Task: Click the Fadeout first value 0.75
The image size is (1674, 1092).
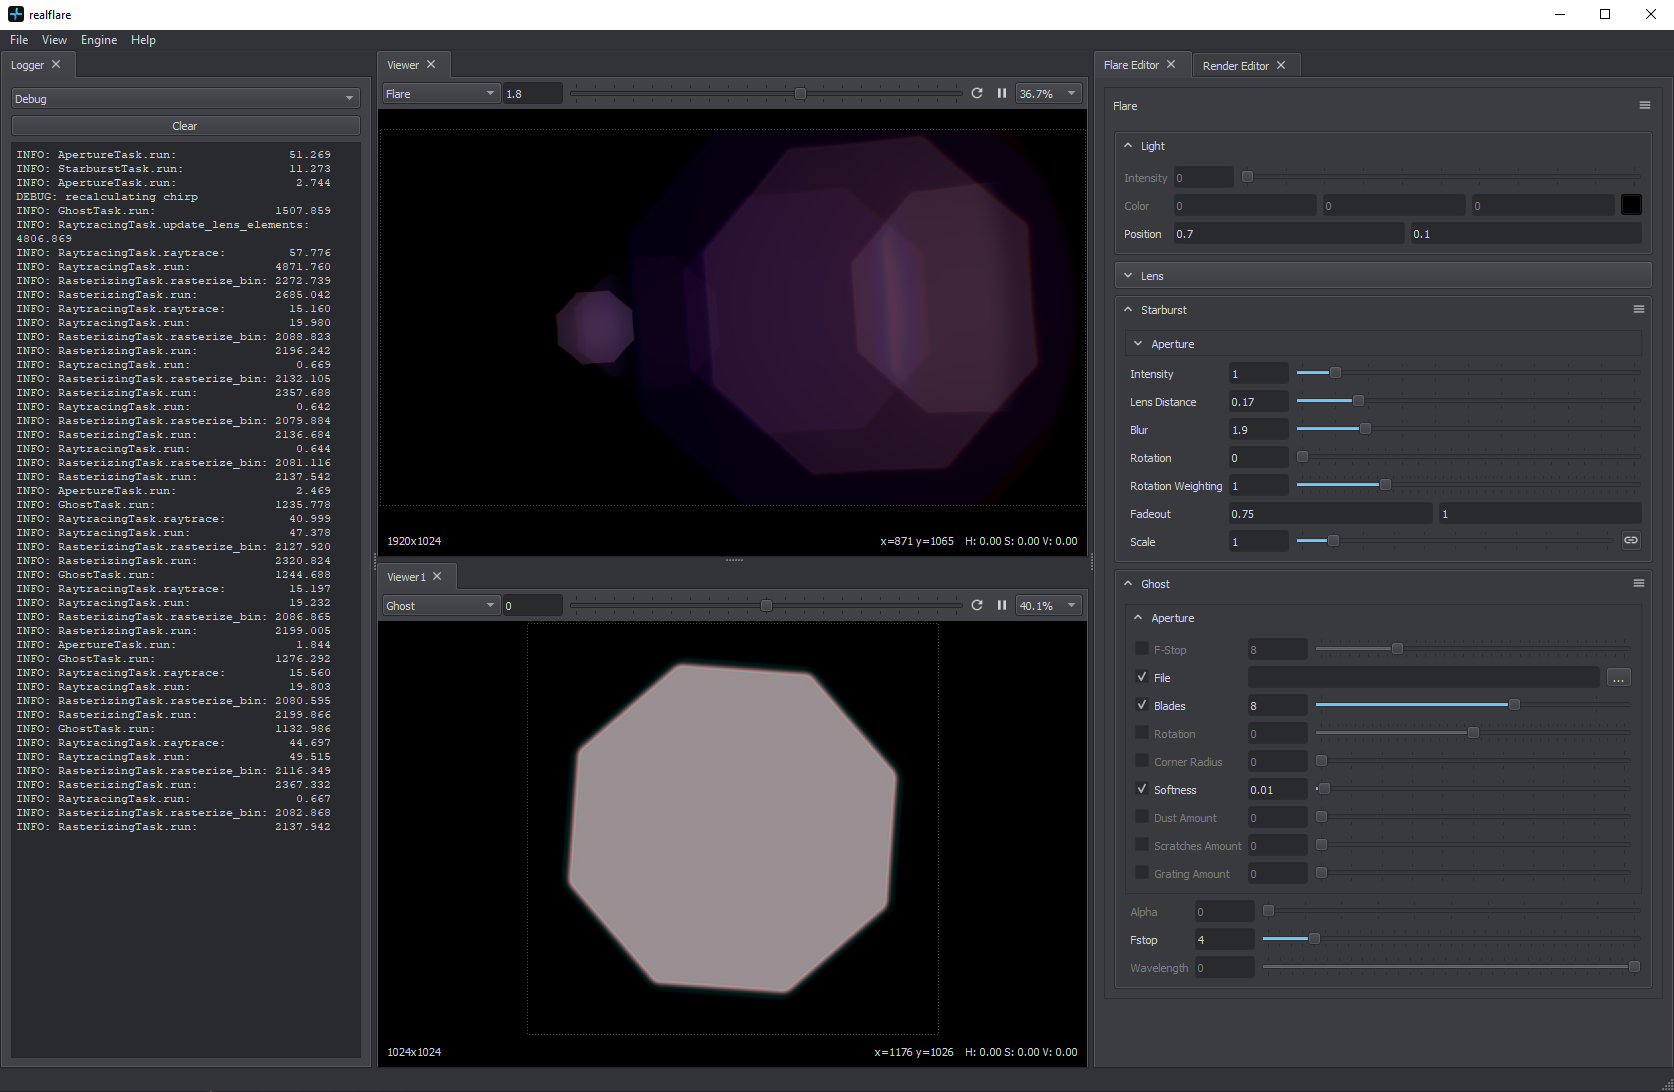Action: click(1330, 514)
